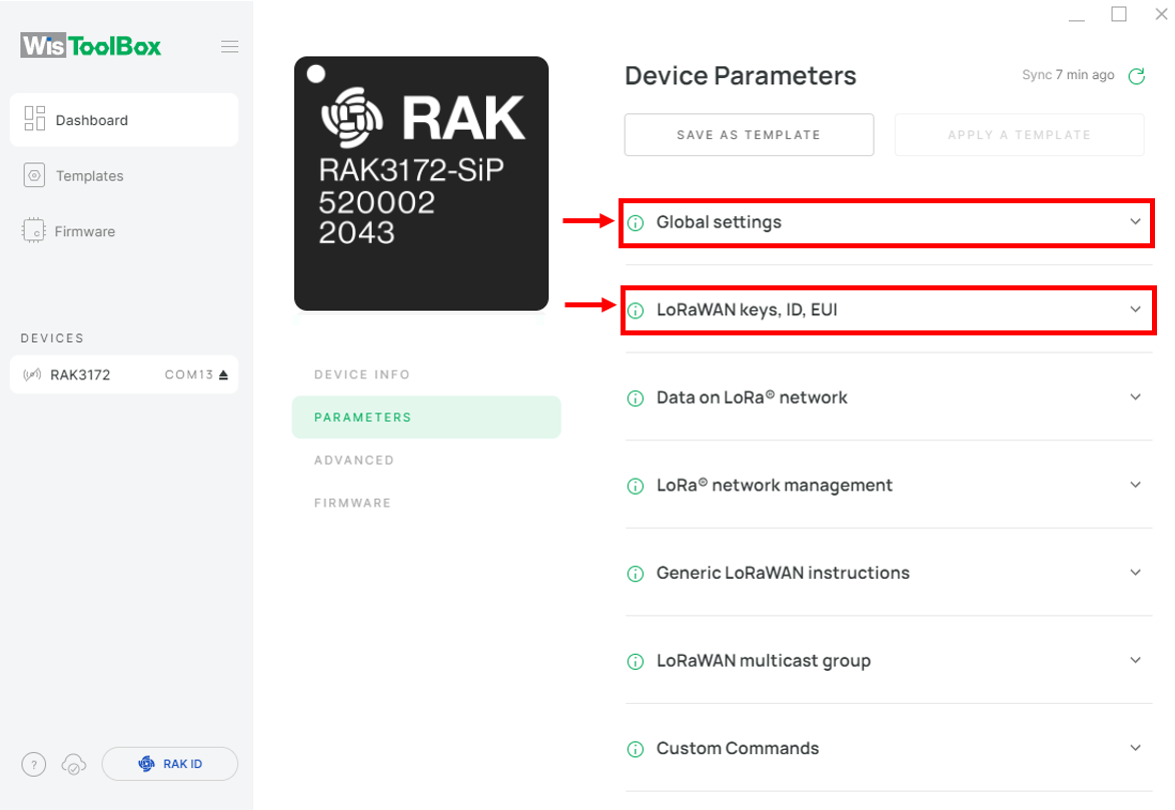Screen dimensions: 1175x810
Task: Expand LoRaWAN keys, ID, EUI chevron
Action: (x=1135, y=309)
